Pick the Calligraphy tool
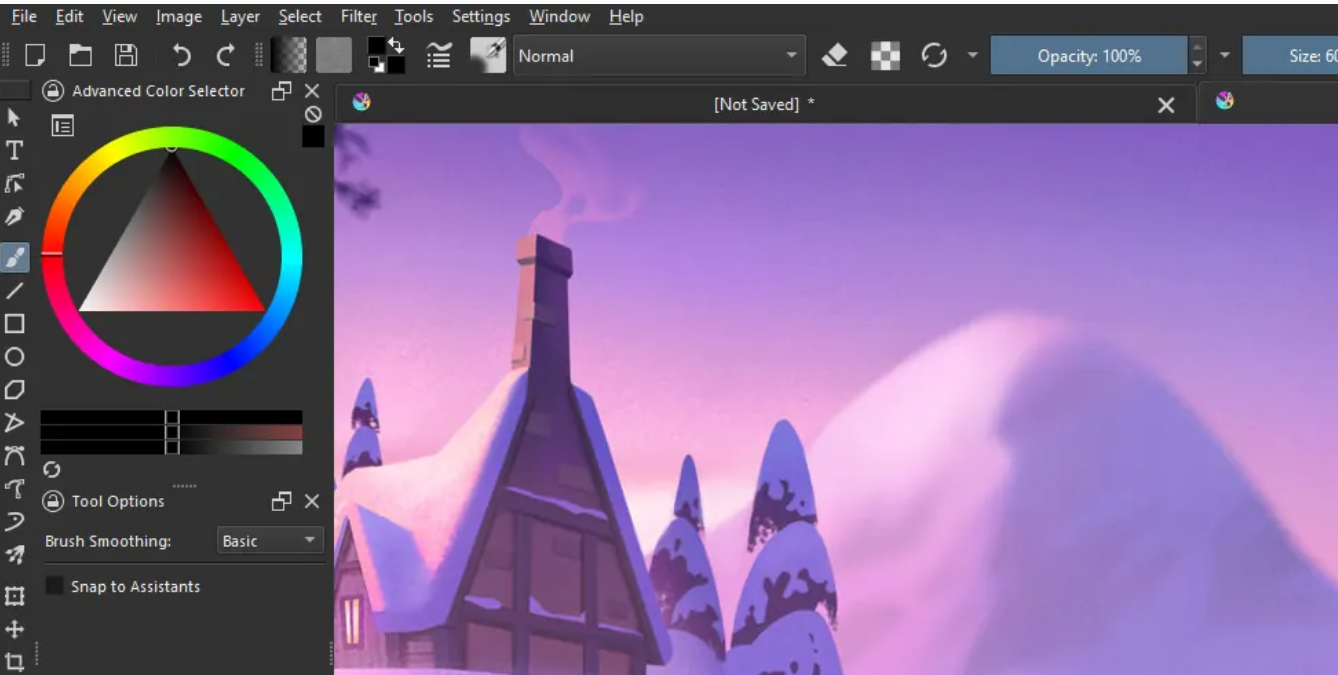The image size is (1338, 675). [x=15, y=217]
